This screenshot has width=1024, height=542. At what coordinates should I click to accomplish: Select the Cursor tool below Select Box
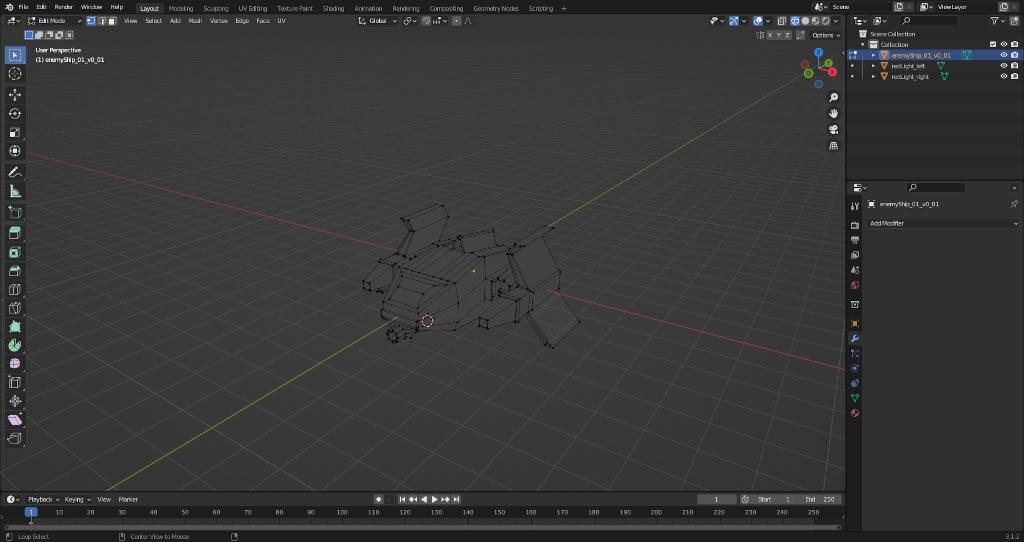15,74
